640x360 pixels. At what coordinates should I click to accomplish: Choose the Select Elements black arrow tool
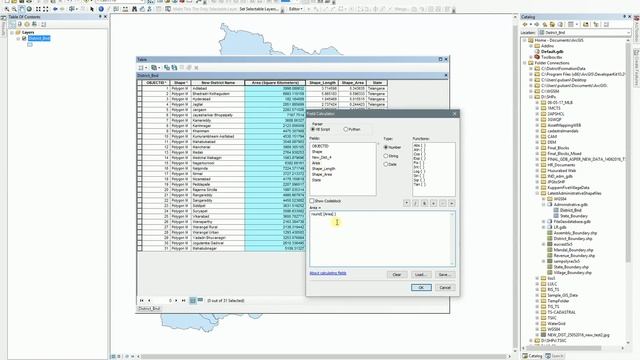click(92, 9)
